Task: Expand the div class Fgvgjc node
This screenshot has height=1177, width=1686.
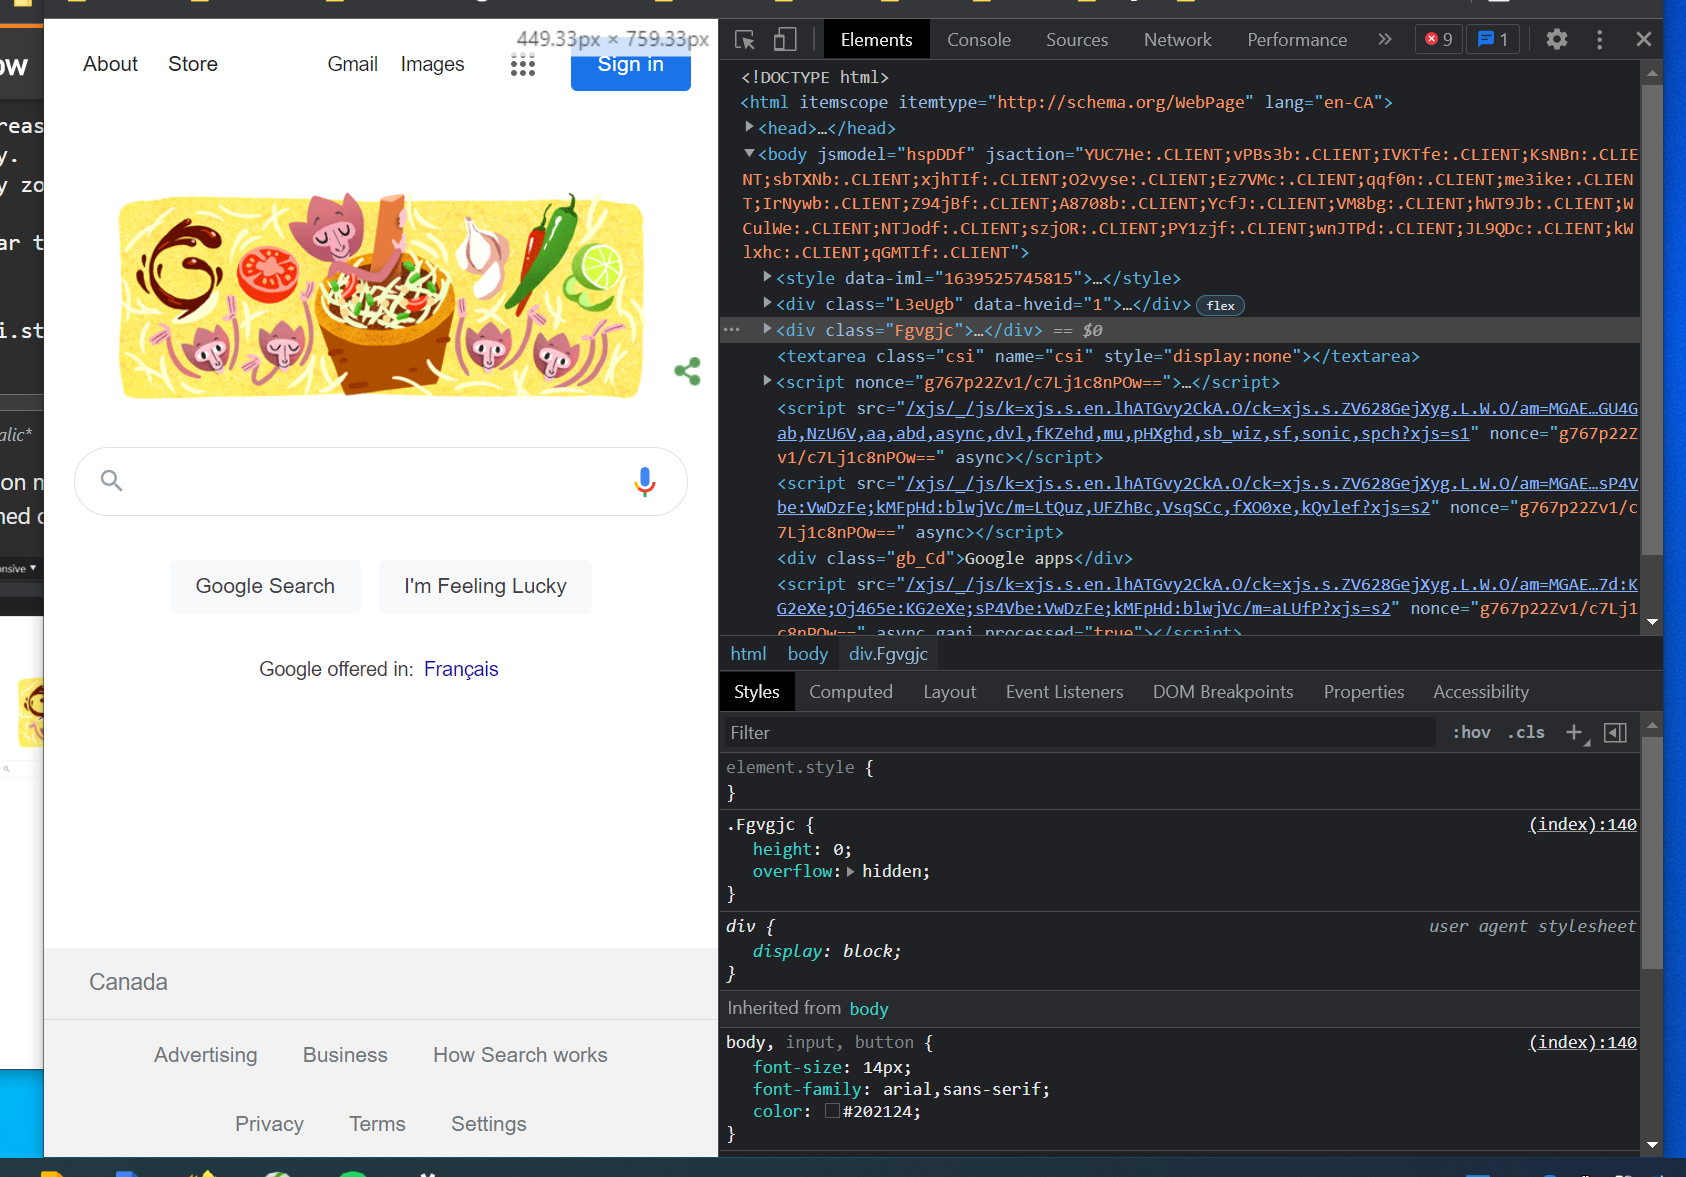Action: point(767,329)
